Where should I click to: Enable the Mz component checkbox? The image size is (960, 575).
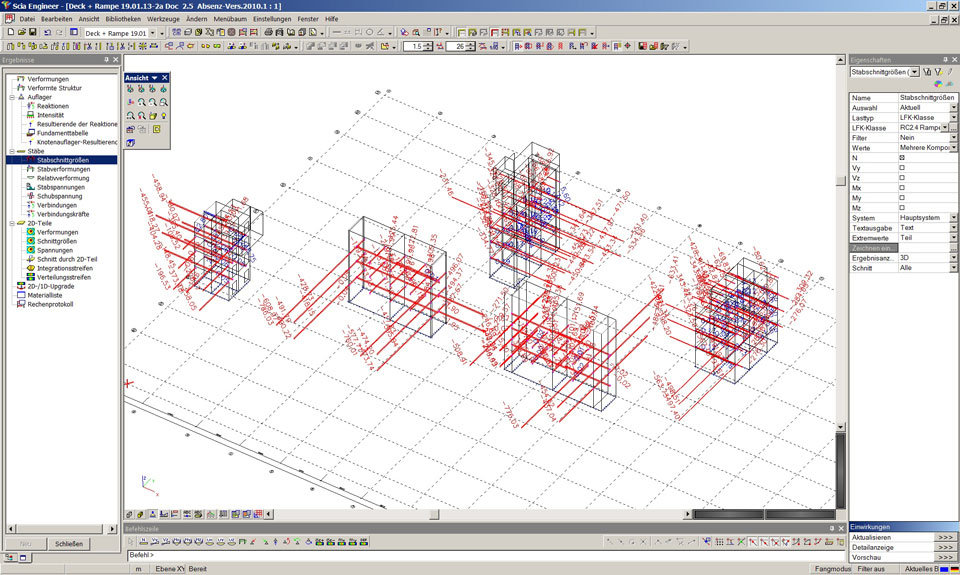(x=902, y=207)
